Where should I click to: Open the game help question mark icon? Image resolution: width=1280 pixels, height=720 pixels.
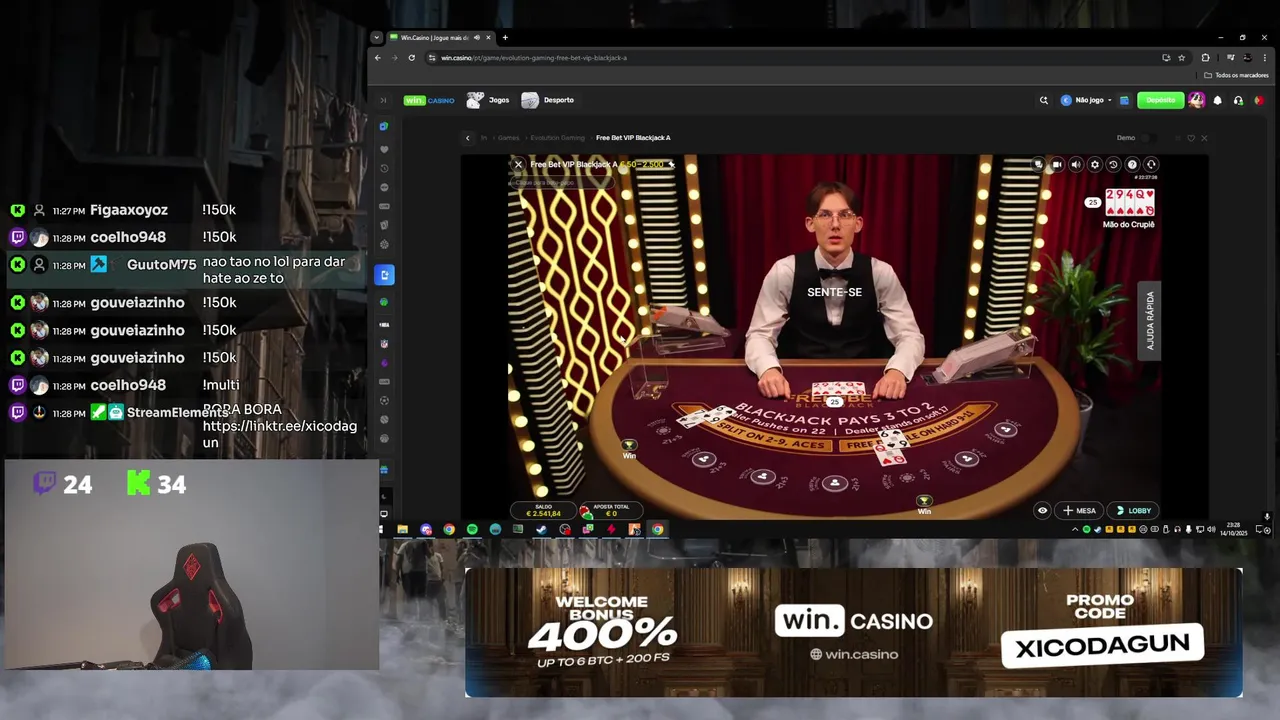point(1132,165)
